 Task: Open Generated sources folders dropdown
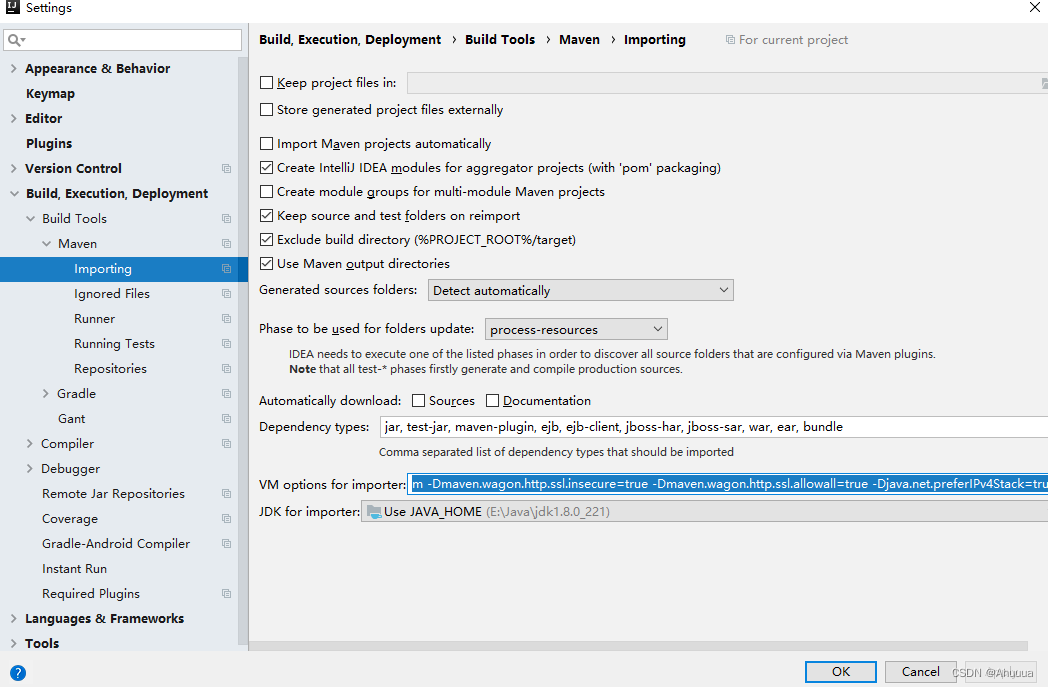[580, 290]
